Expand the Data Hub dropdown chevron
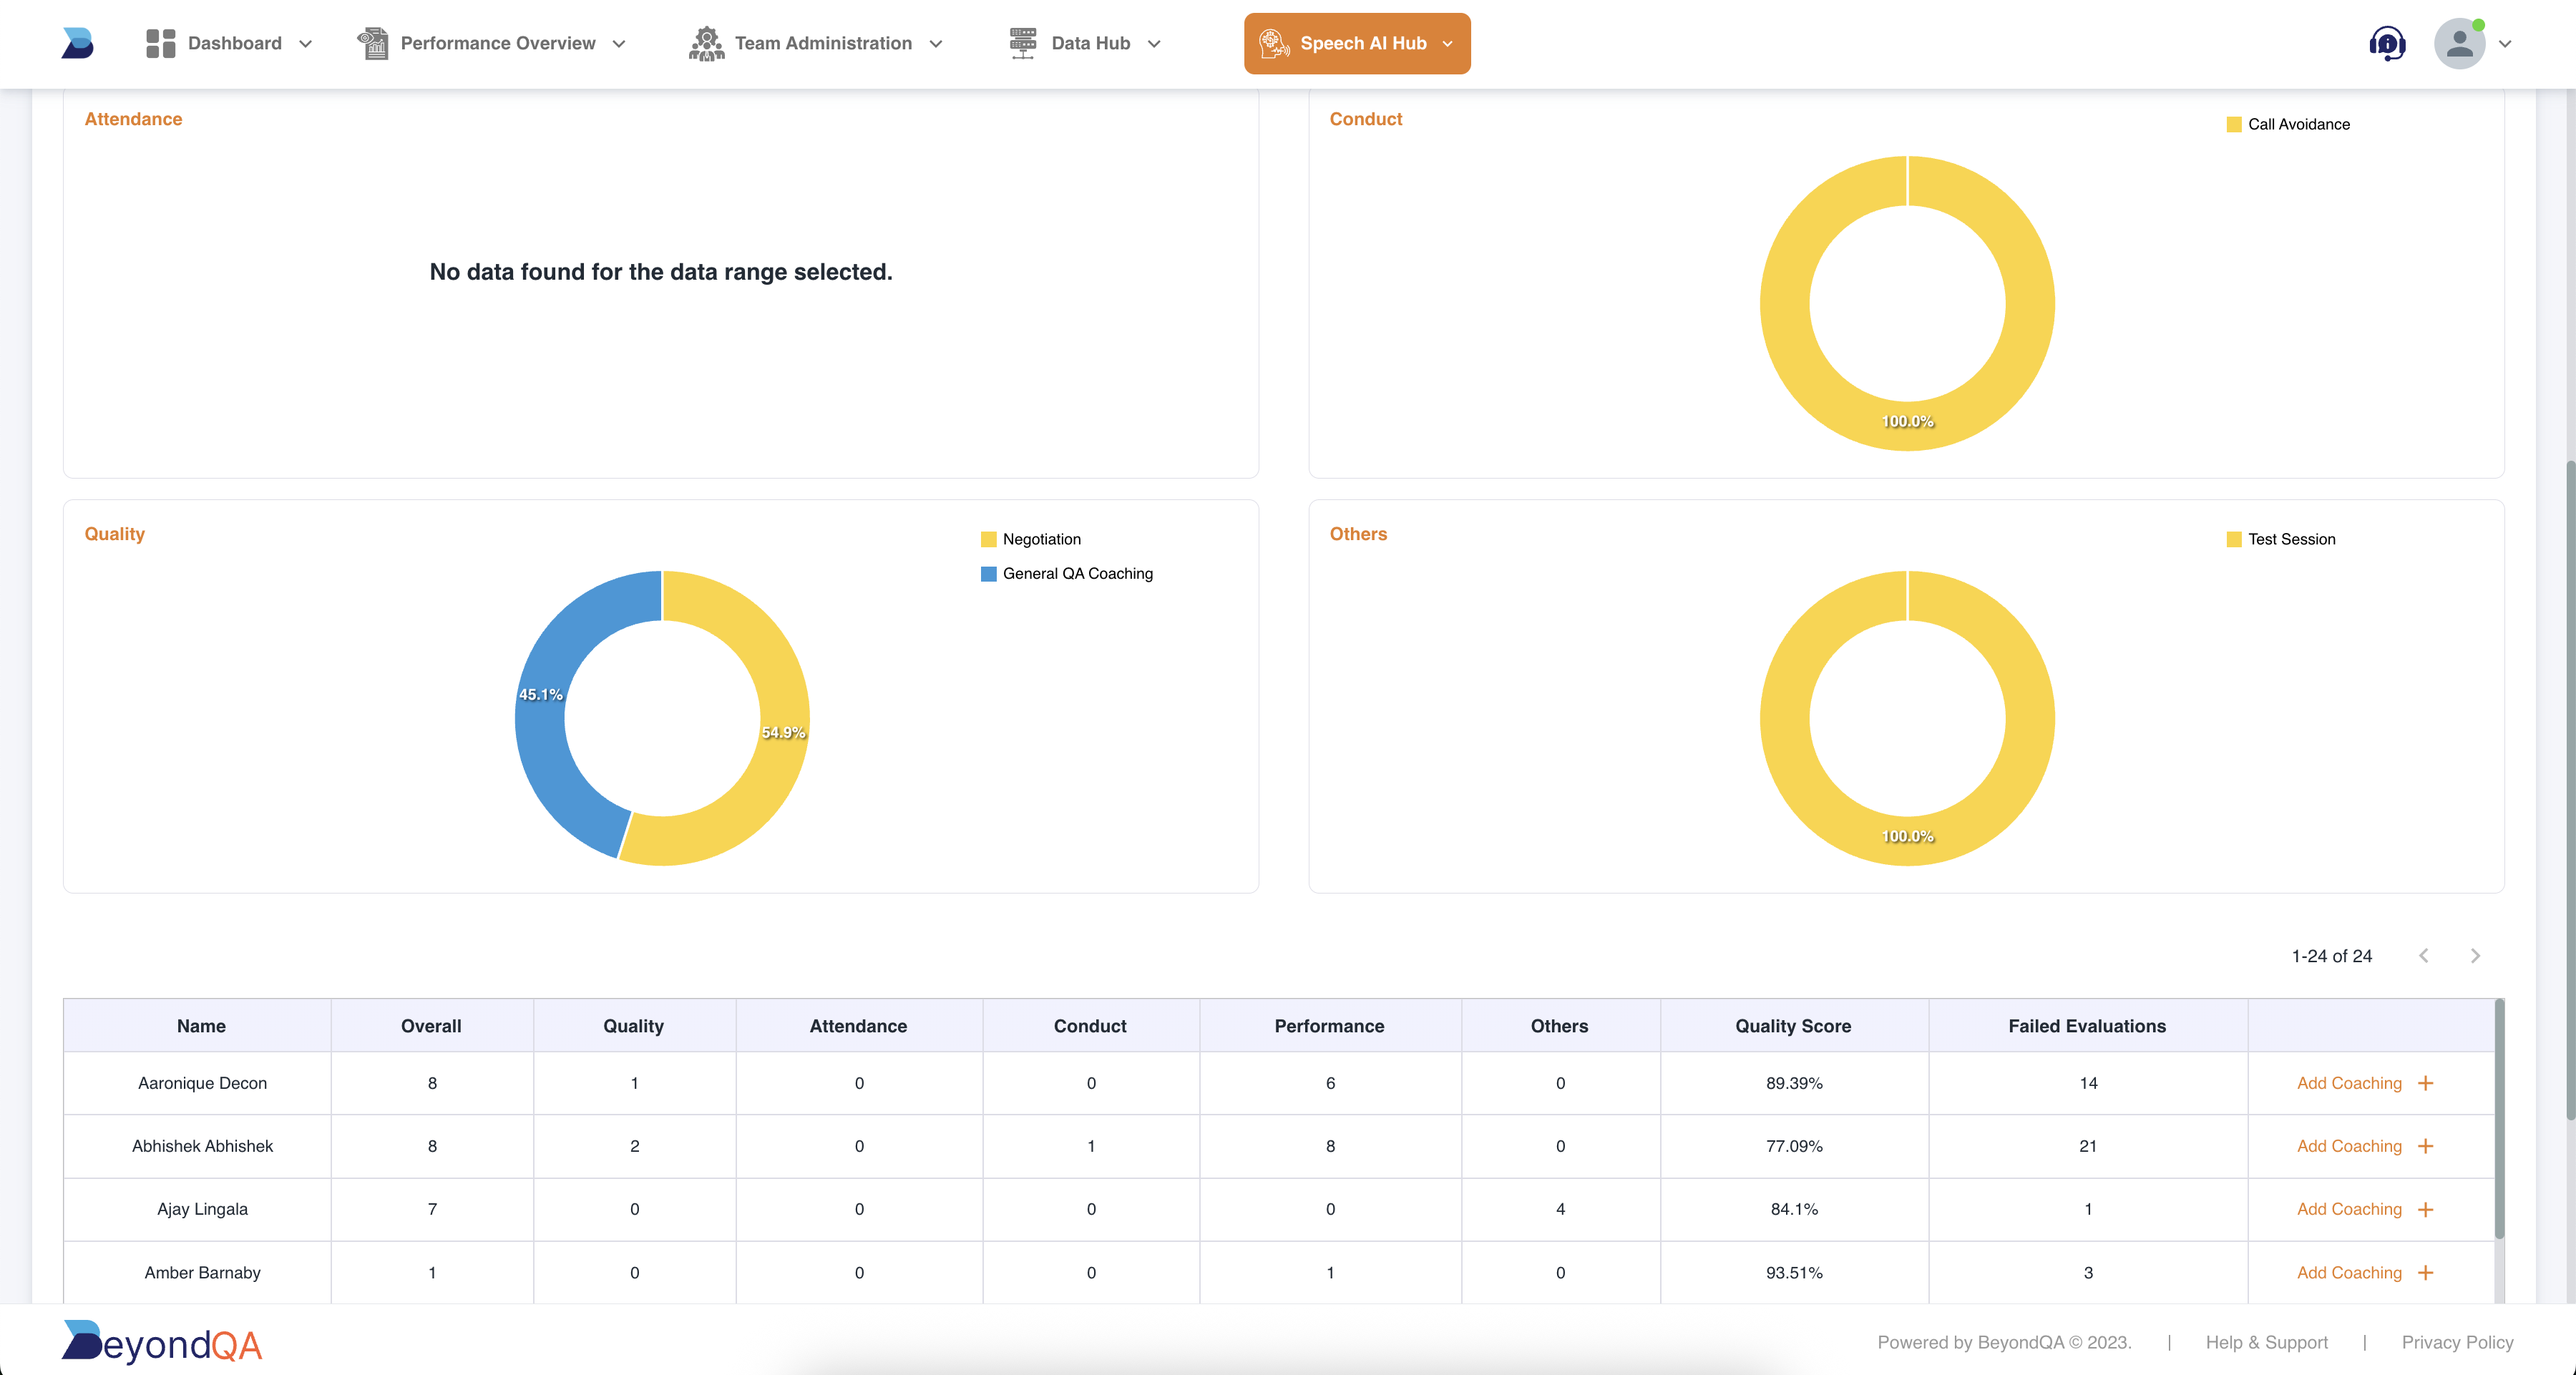The width and height of the screenshot is (2576, 1375). click(1154, 44)
